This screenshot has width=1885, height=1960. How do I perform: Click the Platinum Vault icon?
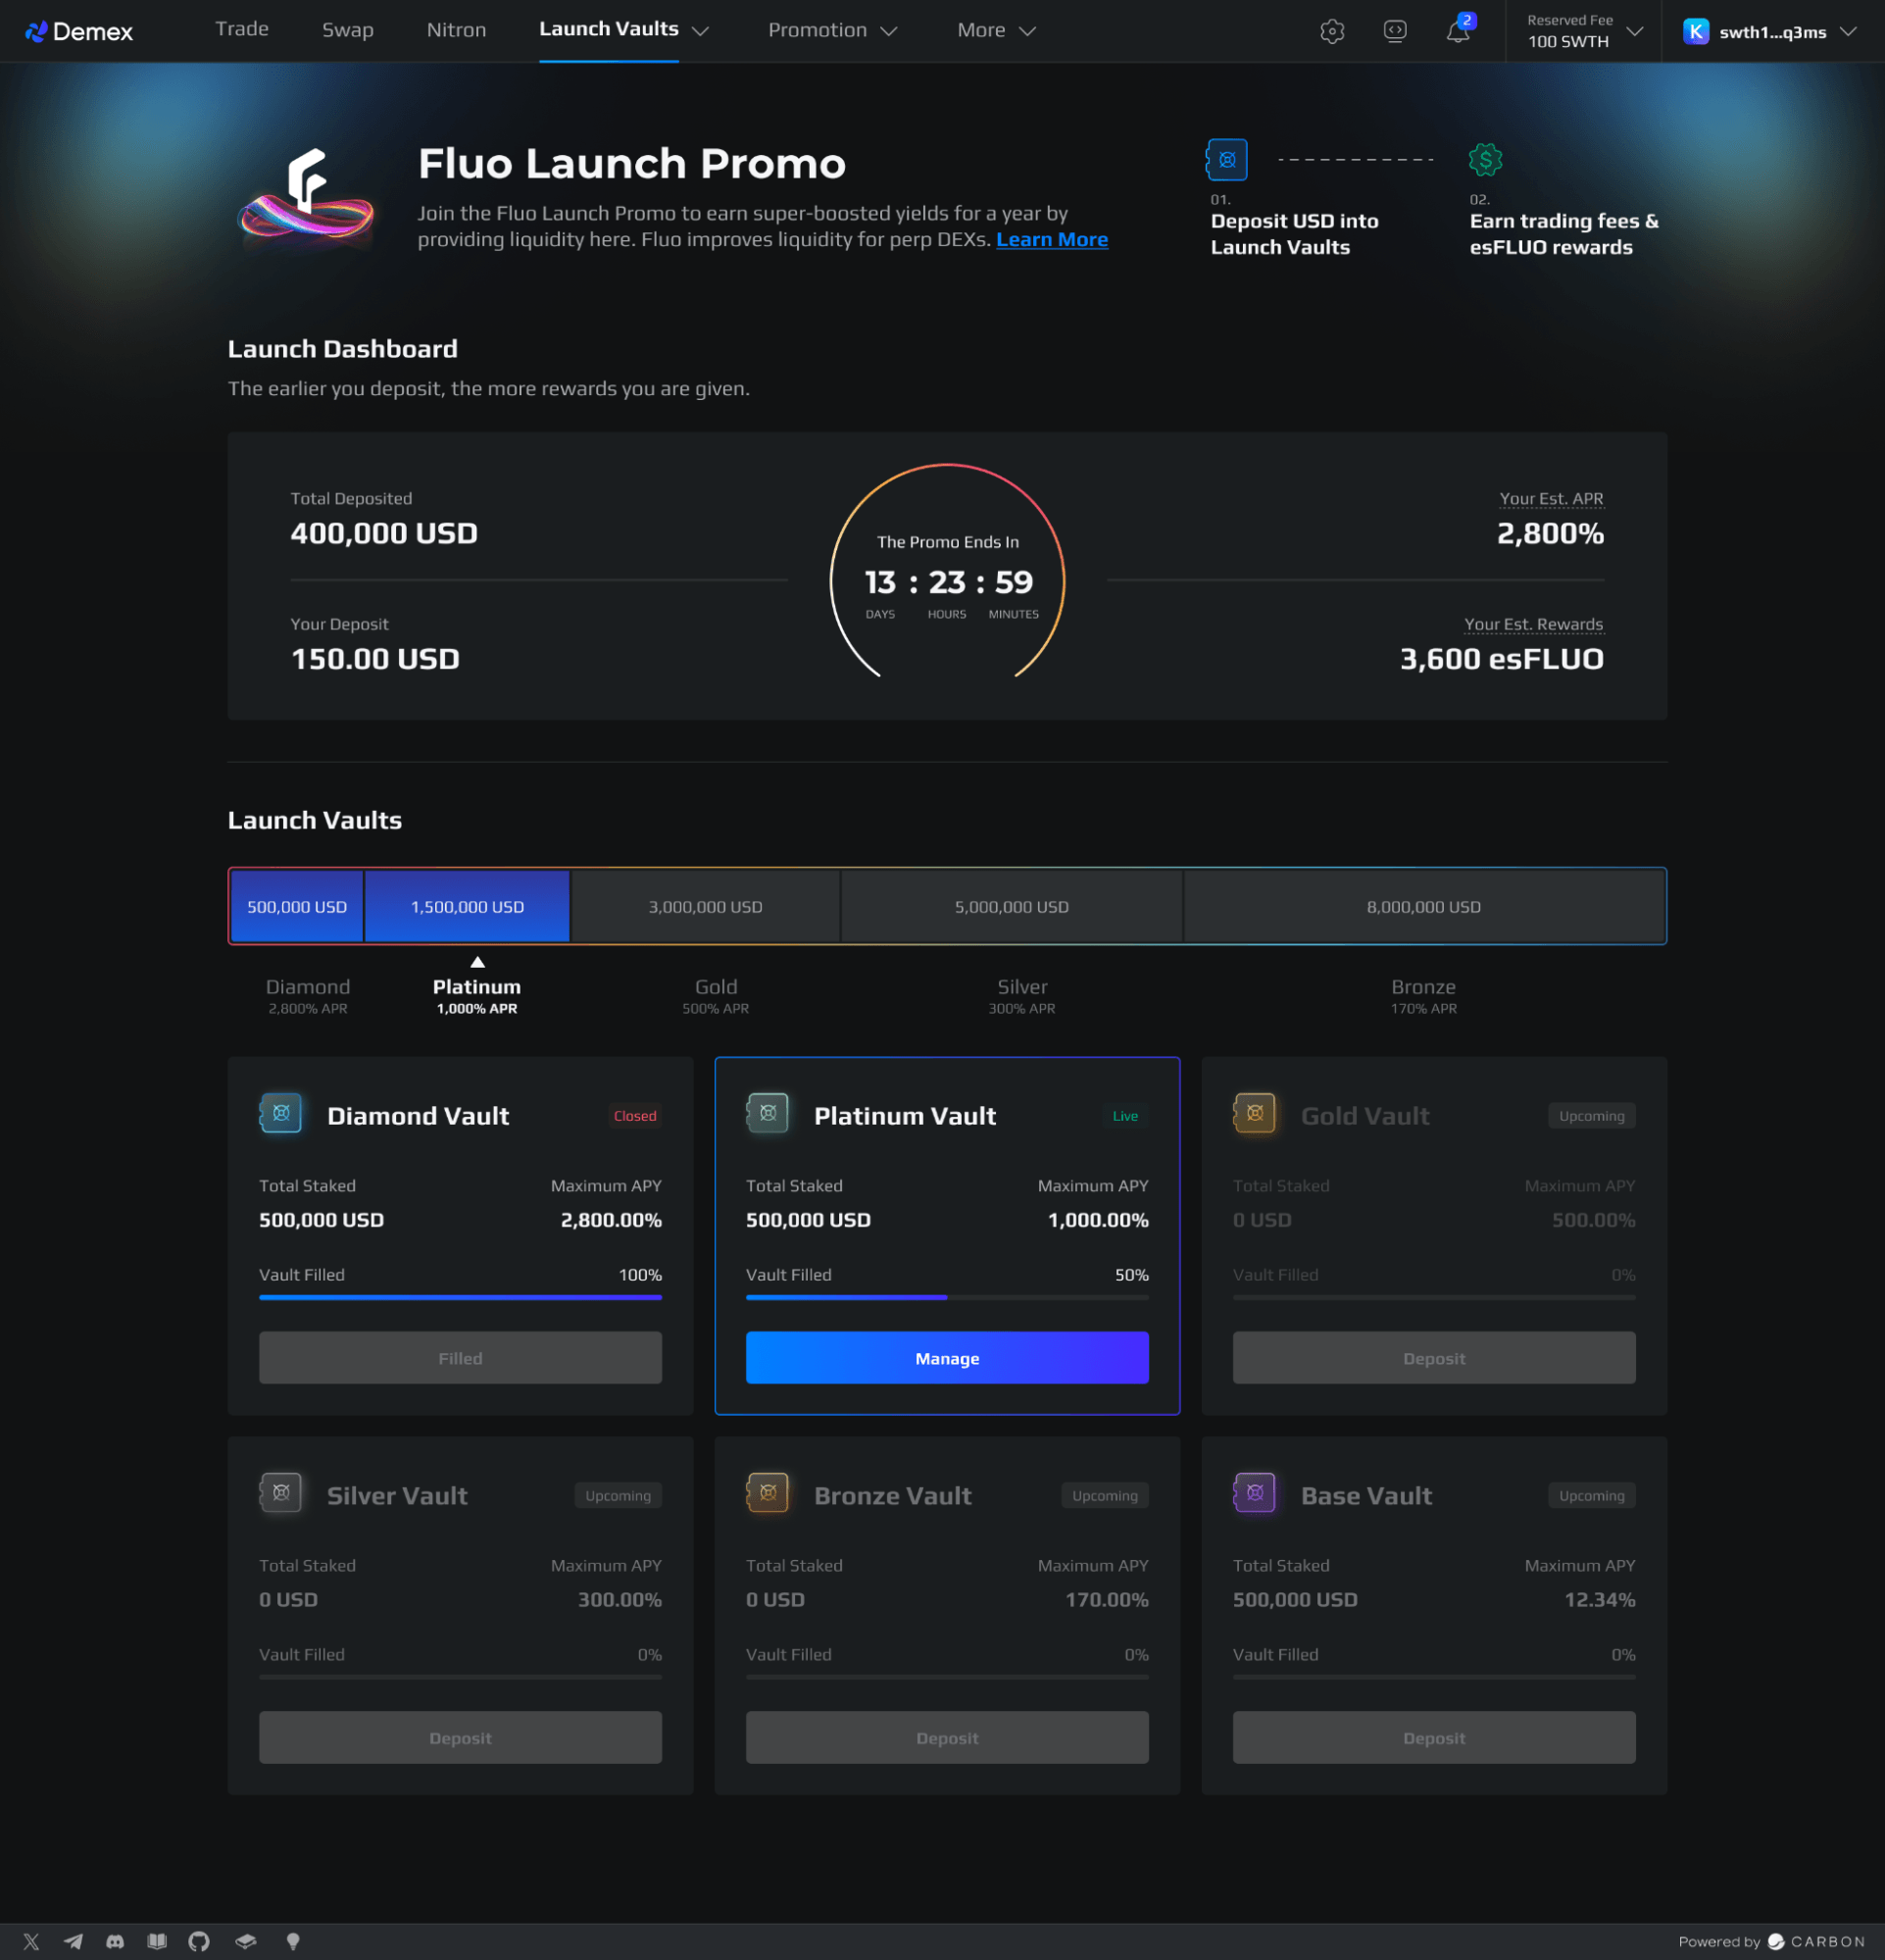click(768, 1113)
